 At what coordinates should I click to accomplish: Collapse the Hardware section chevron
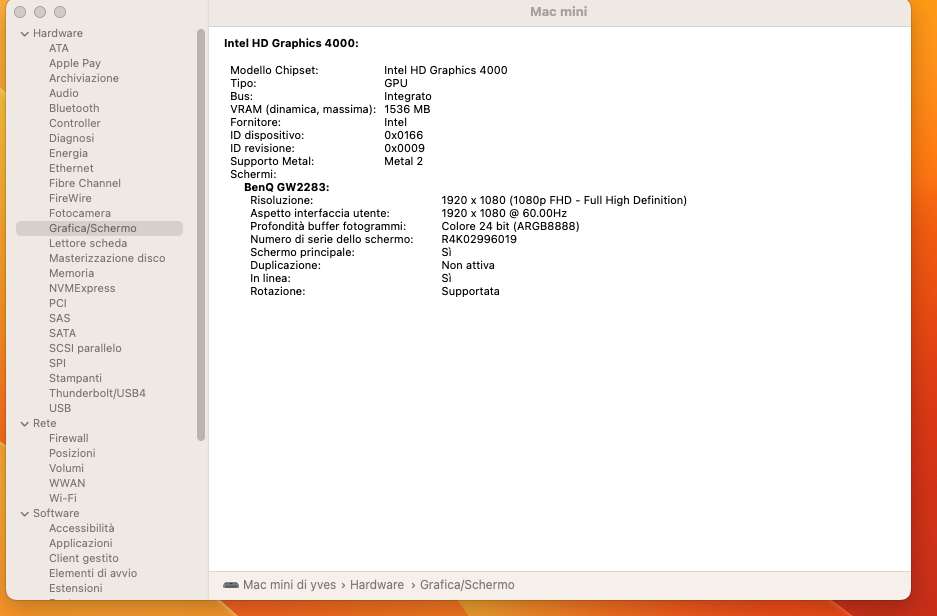click(x=25, y=34)
